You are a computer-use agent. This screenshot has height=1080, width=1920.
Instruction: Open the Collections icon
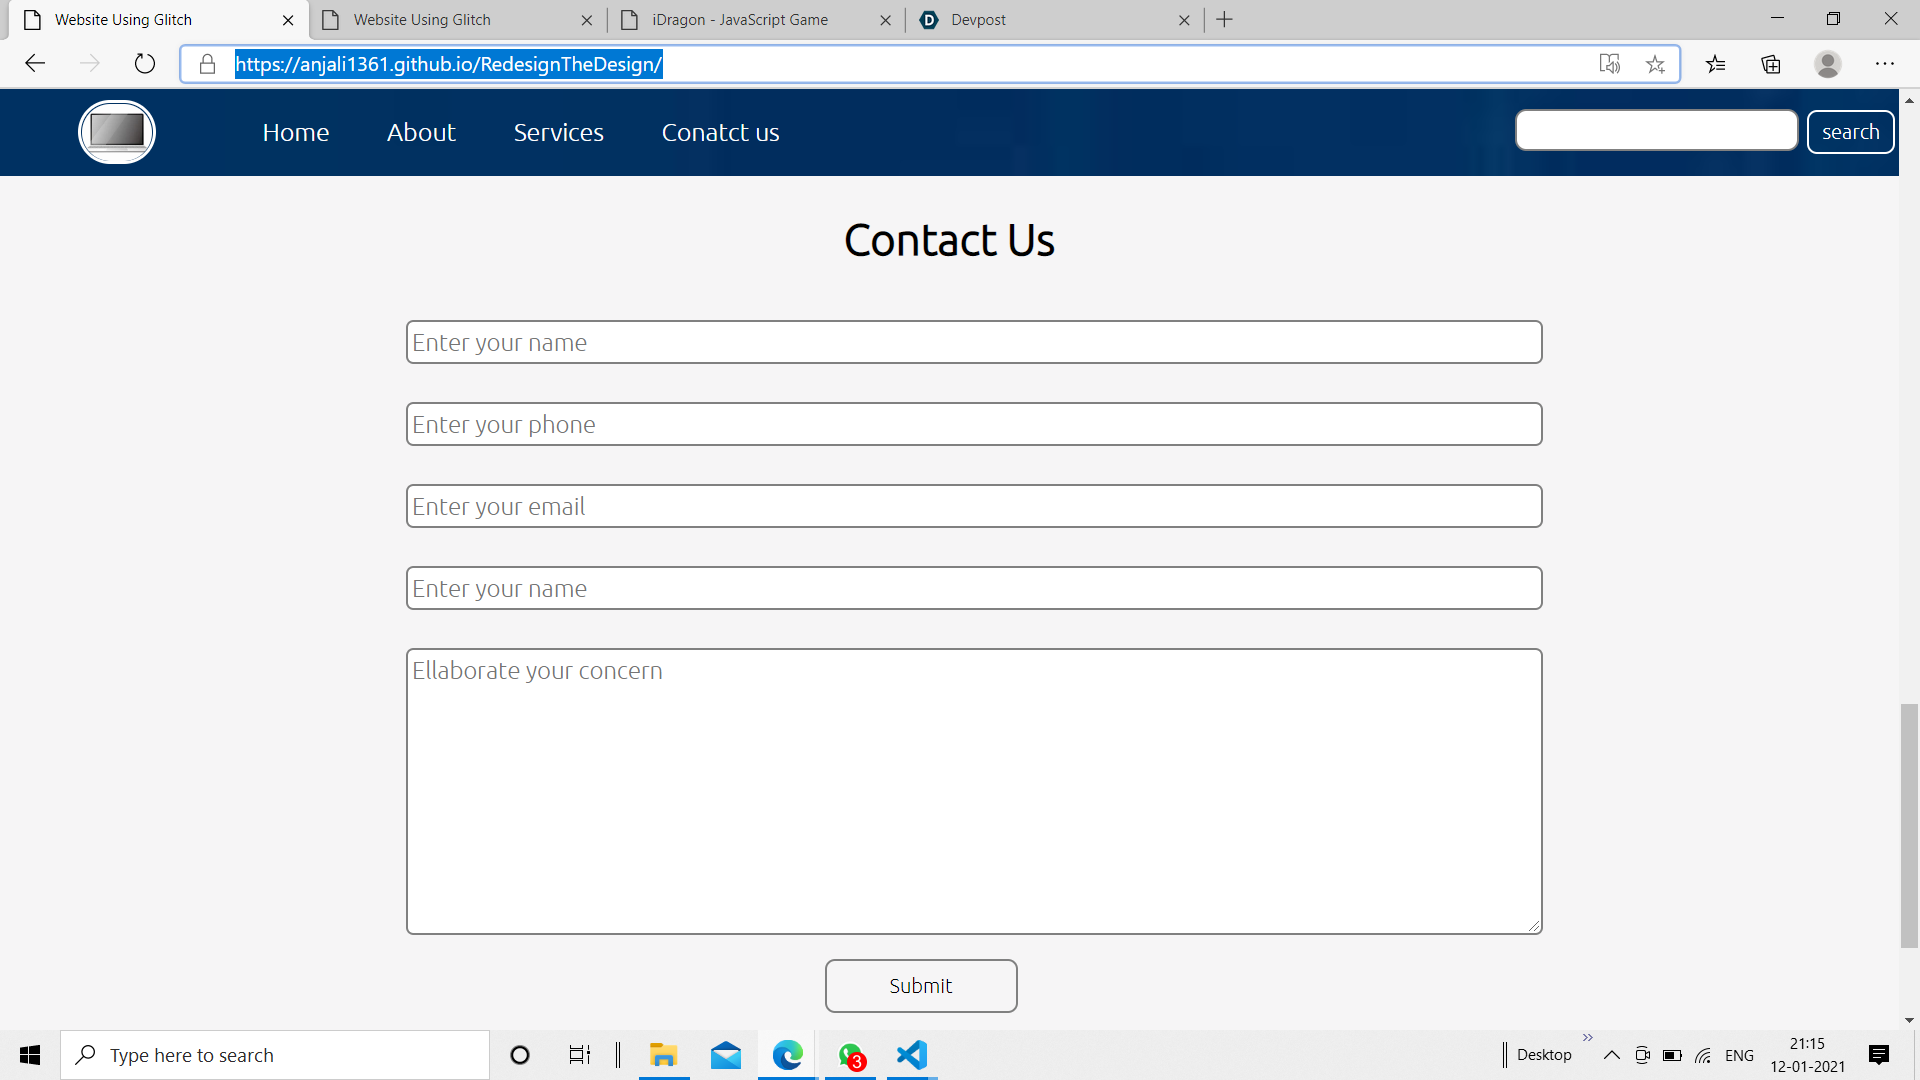pyautogui.click(x=1771, y=64)
